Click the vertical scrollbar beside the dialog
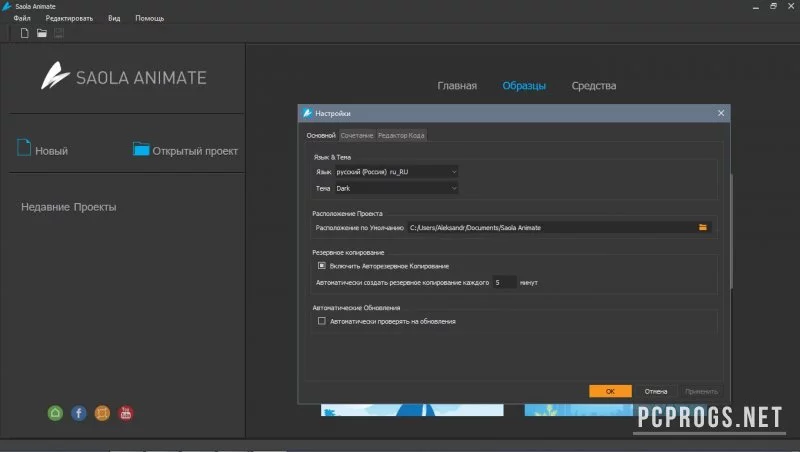The width and height of the screenshot is (800, 452). pyautogui.click(x=732, y=231)
